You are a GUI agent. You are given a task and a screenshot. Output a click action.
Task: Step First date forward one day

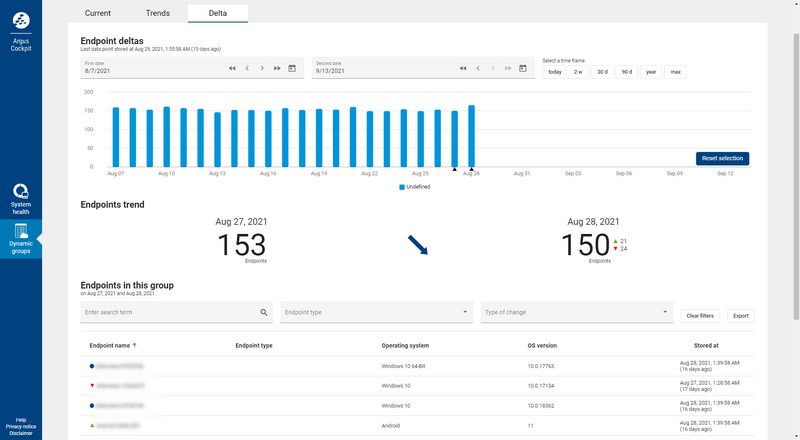262,68
